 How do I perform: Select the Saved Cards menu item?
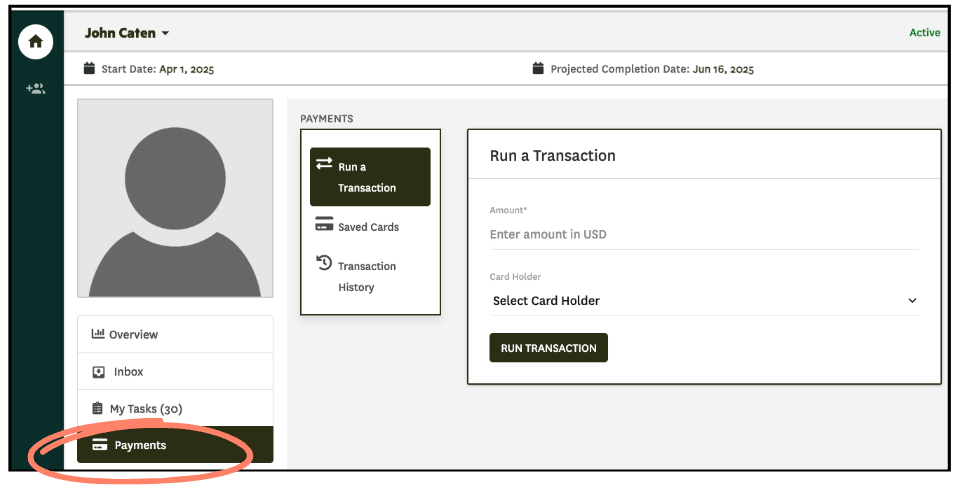point(368,227)
